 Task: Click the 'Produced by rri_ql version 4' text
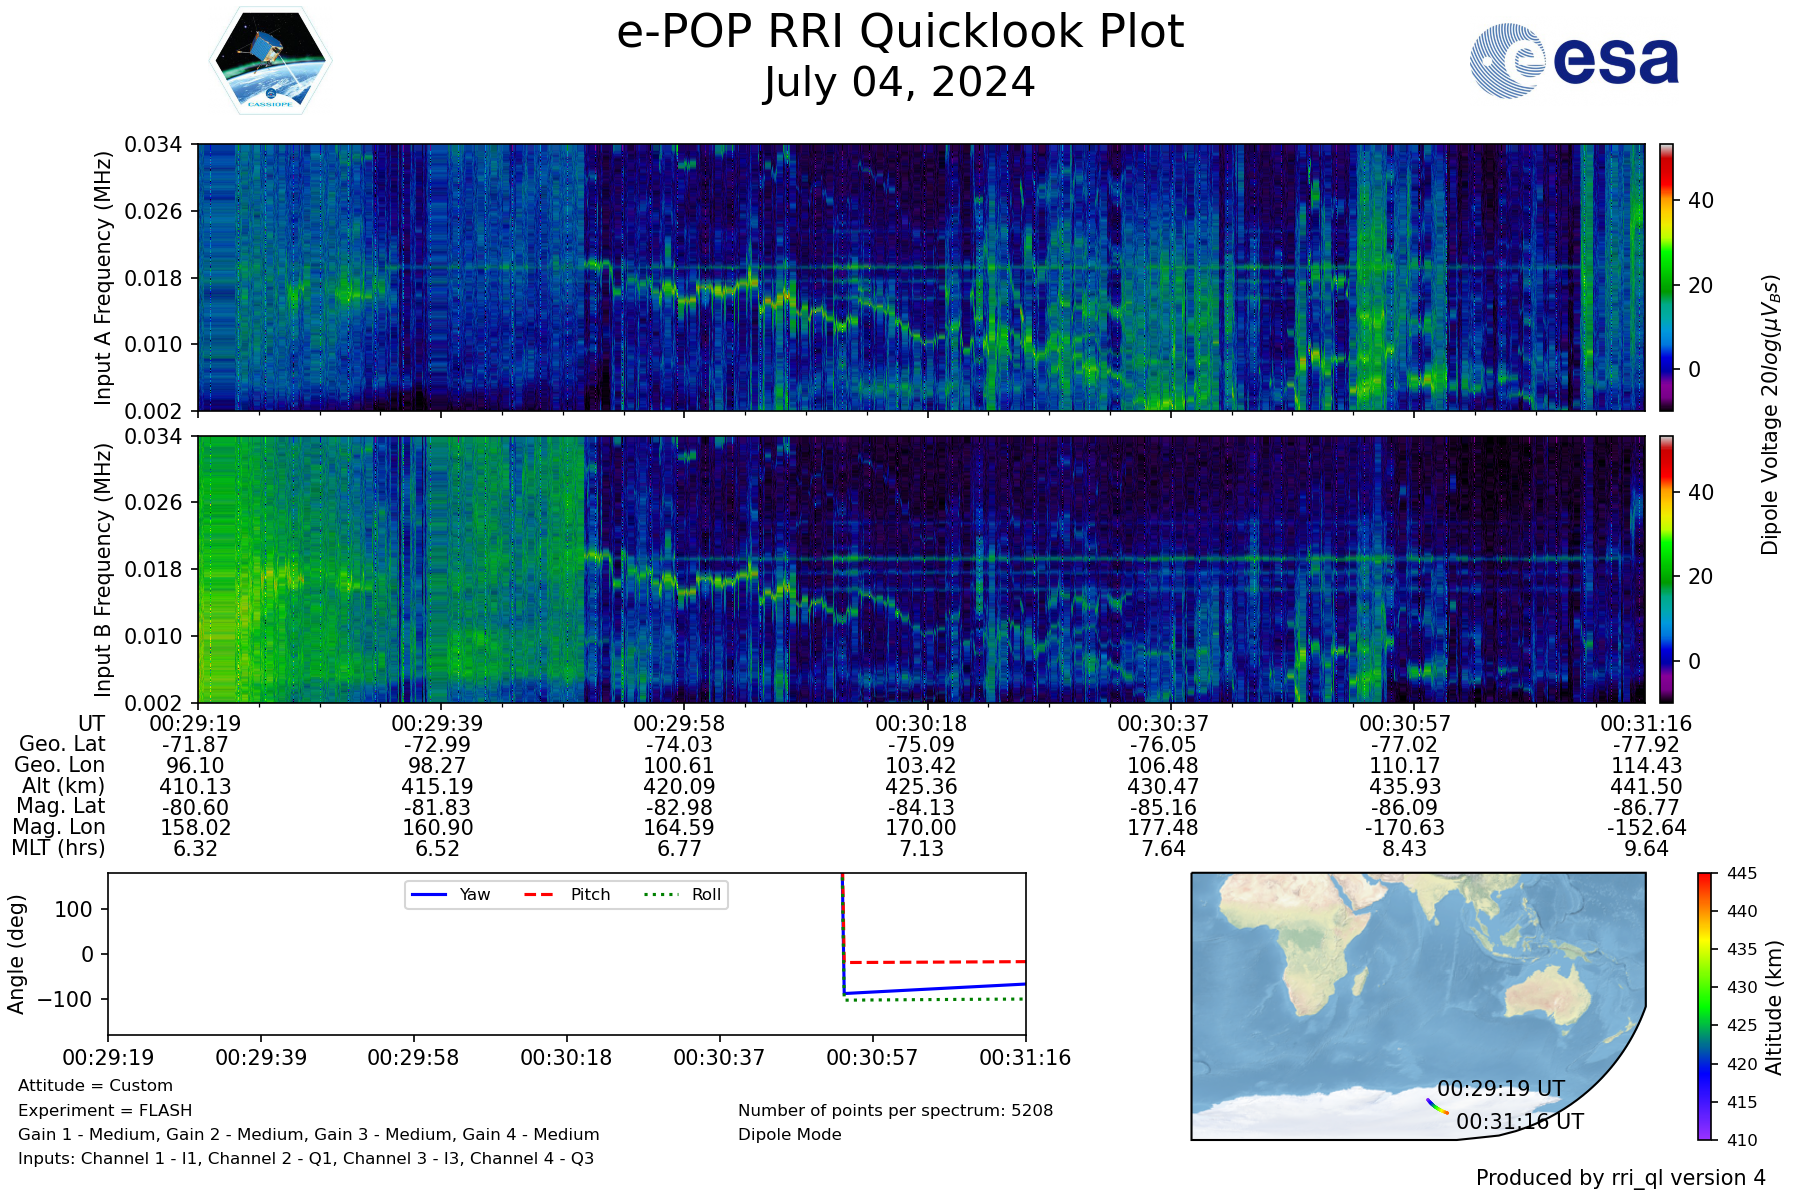coord(1620,1178)
